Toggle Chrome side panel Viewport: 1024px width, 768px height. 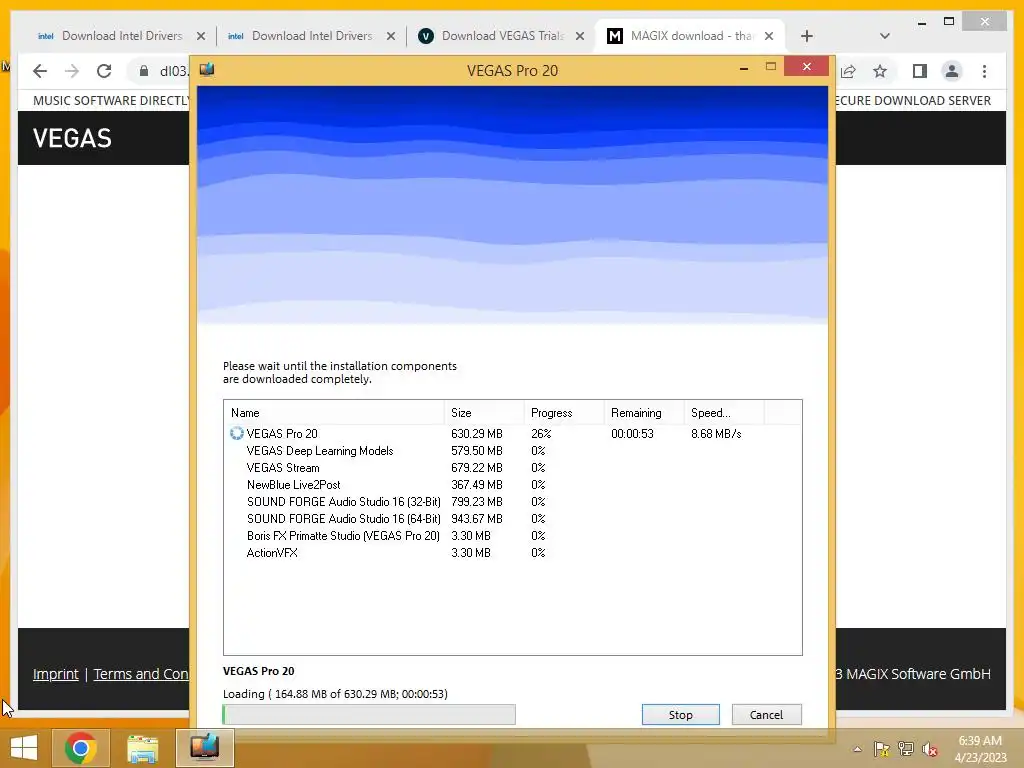click(x=920, y=71)
